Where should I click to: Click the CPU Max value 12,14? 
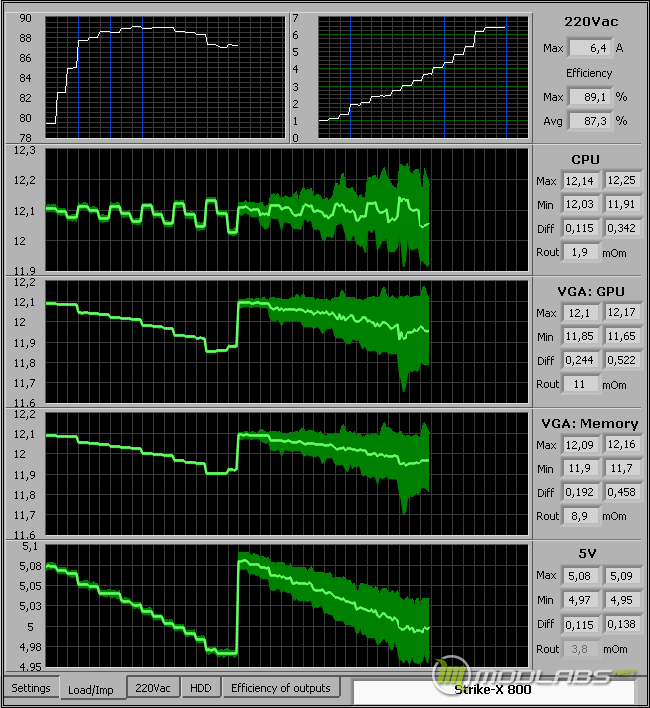pyautogui.click(x=580, y=181)
